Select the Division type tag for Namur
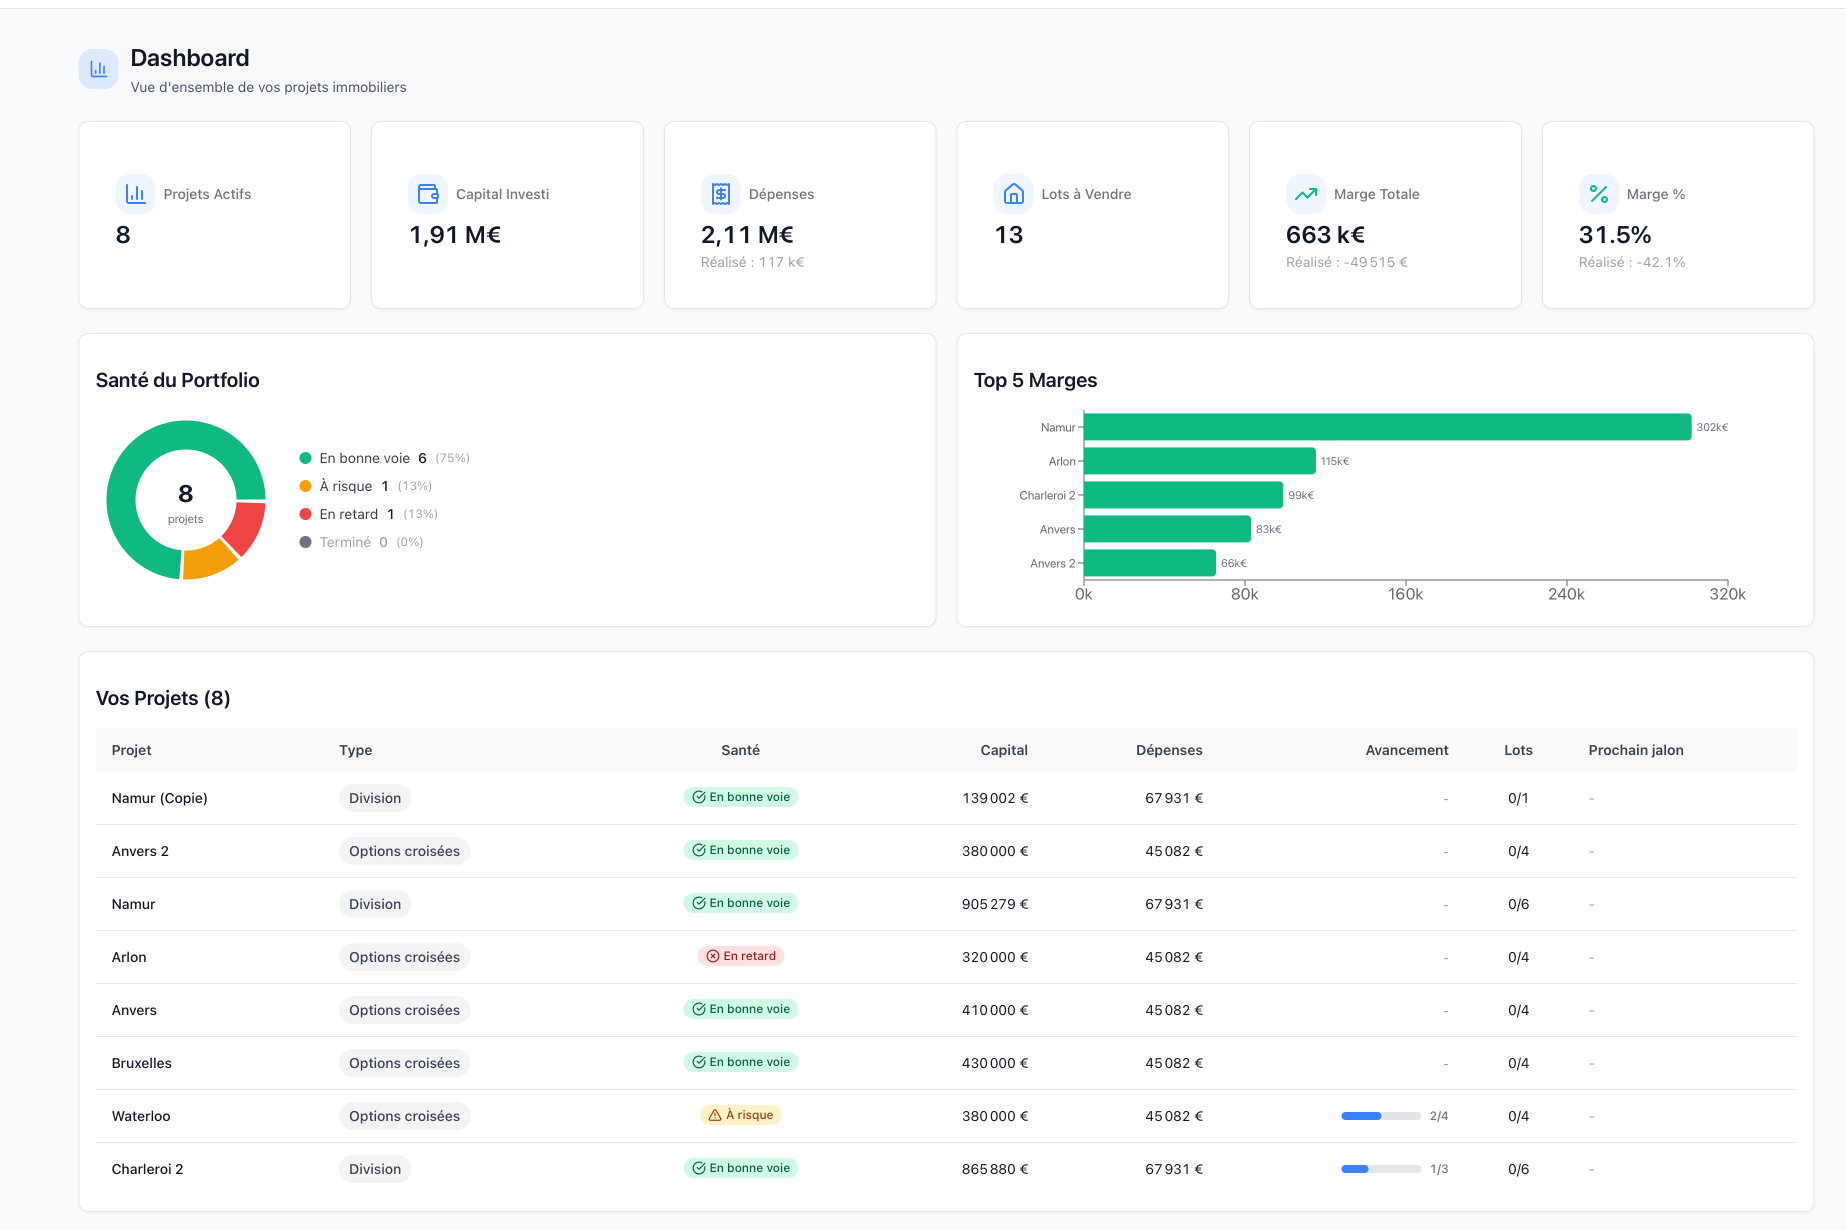The height and width of the screenshot is (1230, 1846). point(374,903)
